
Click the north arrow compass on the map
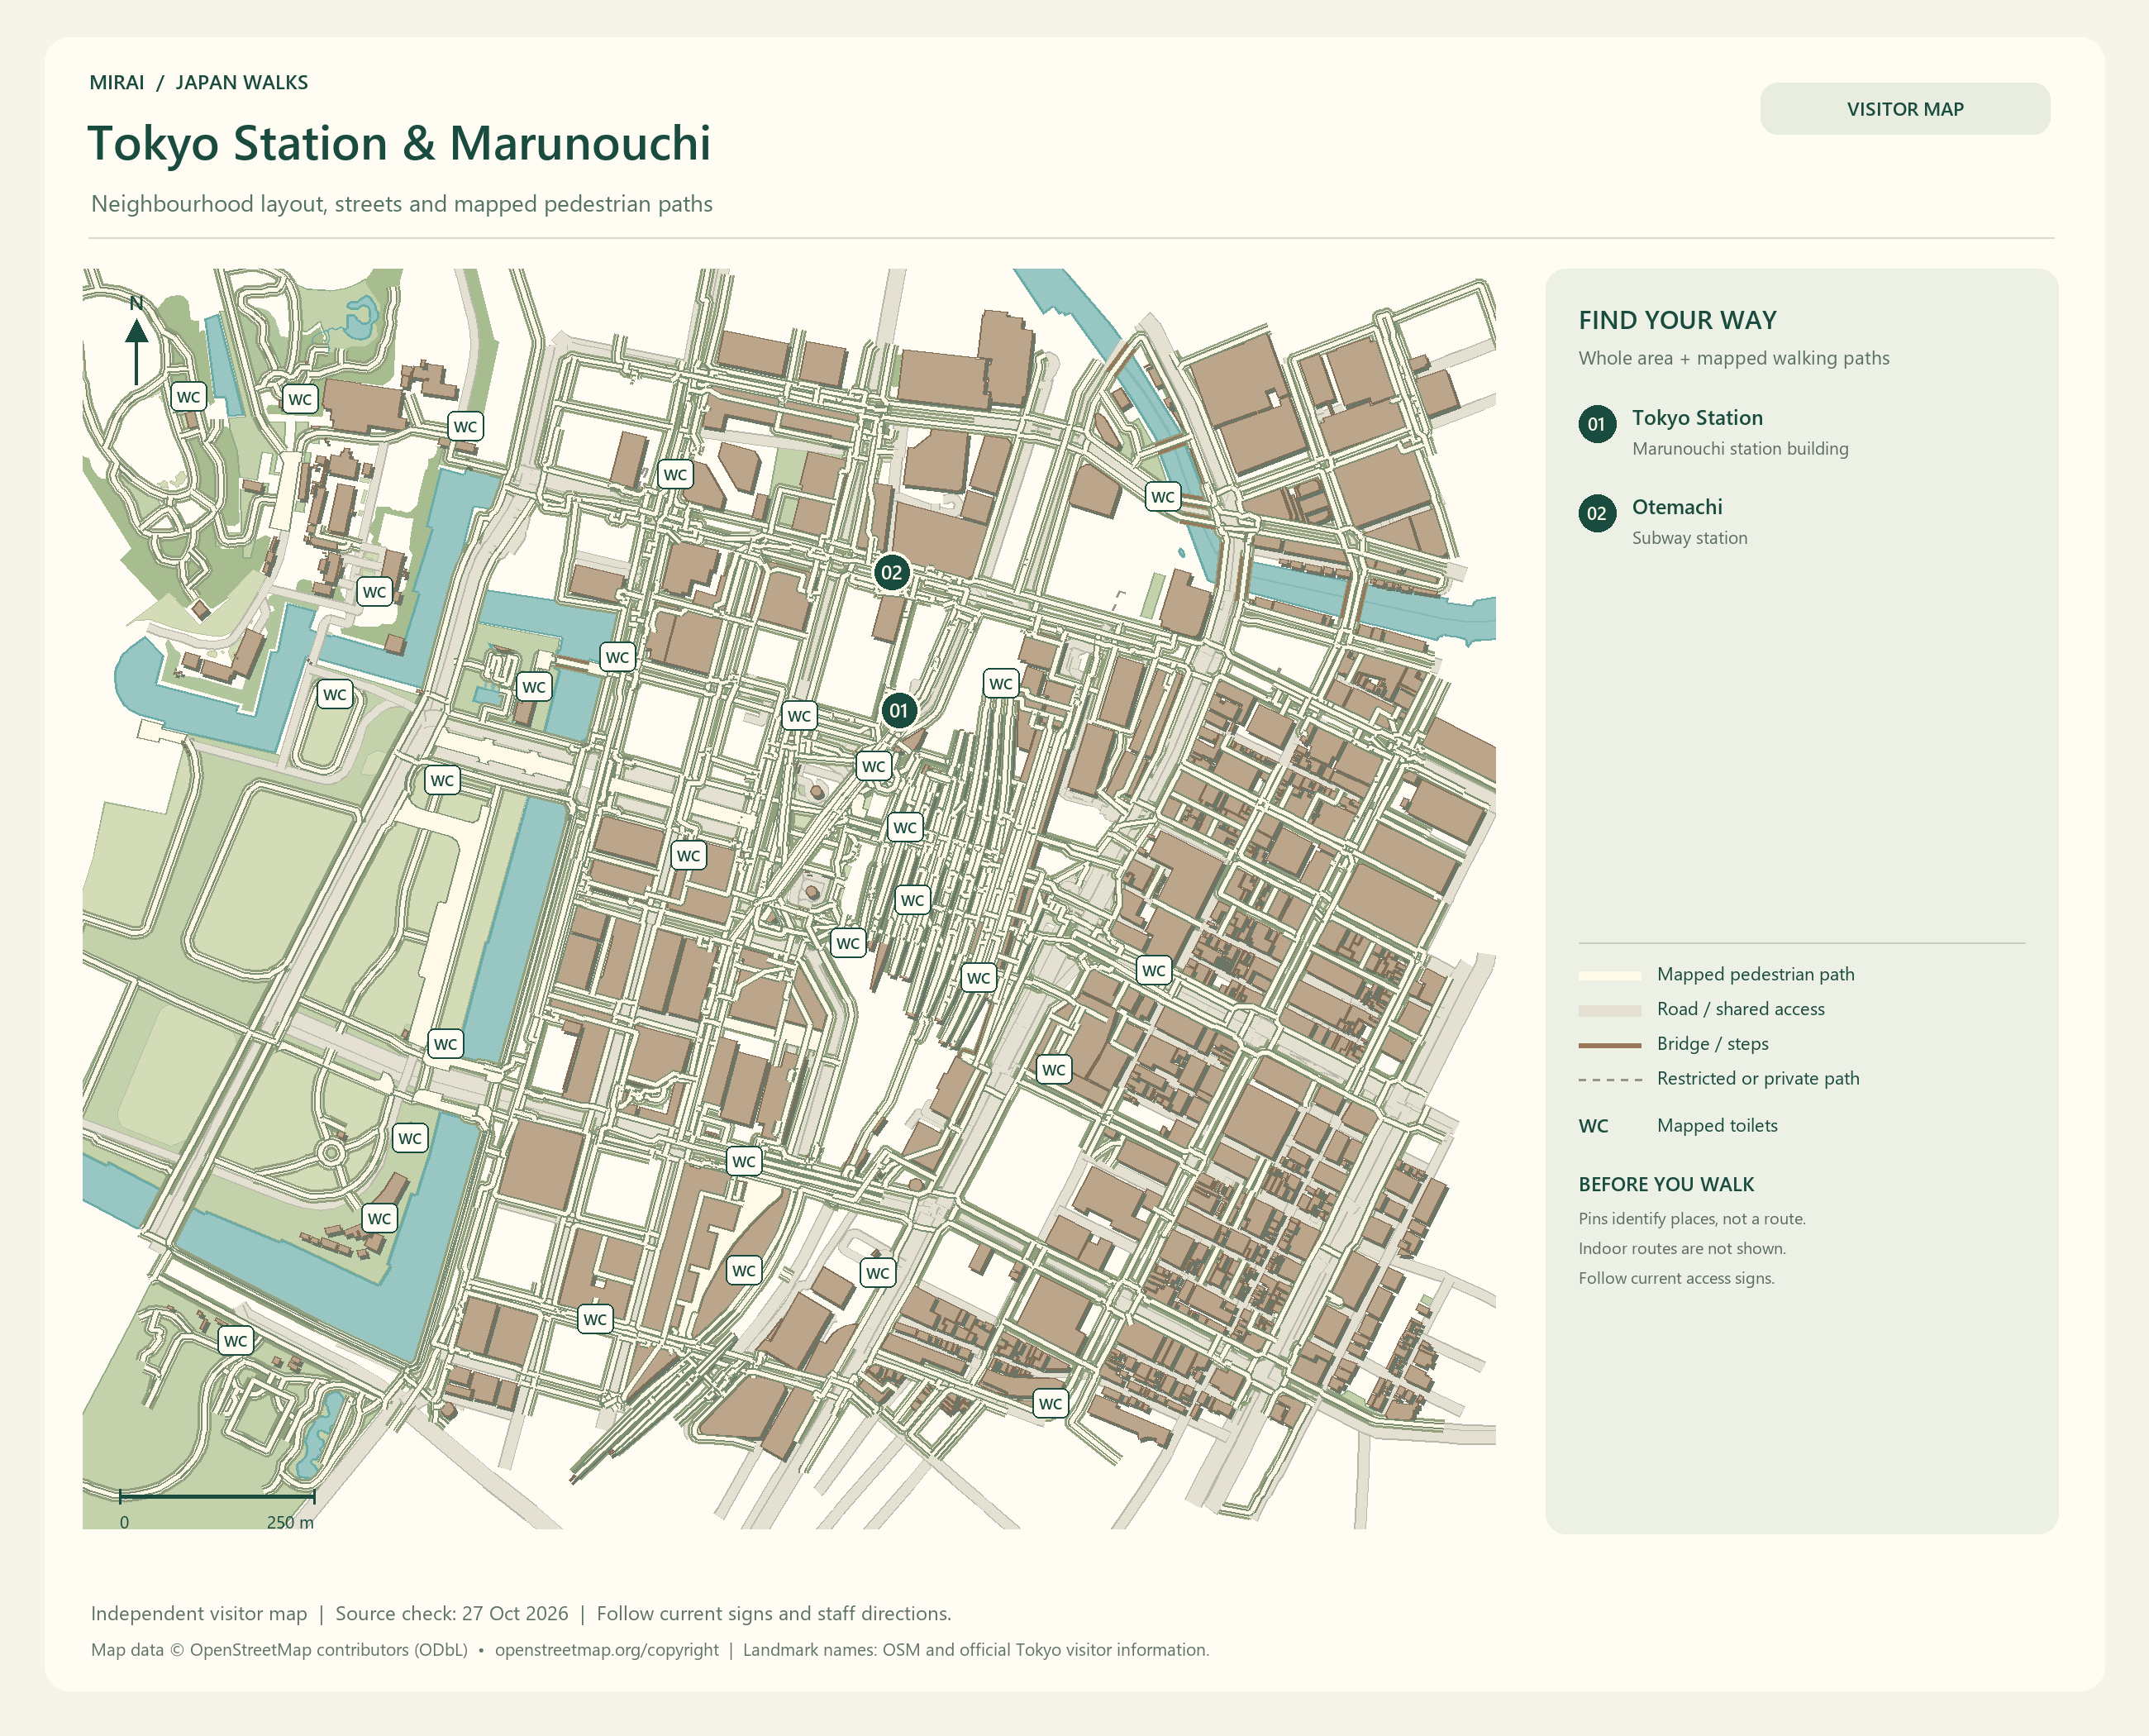(137, 340)
